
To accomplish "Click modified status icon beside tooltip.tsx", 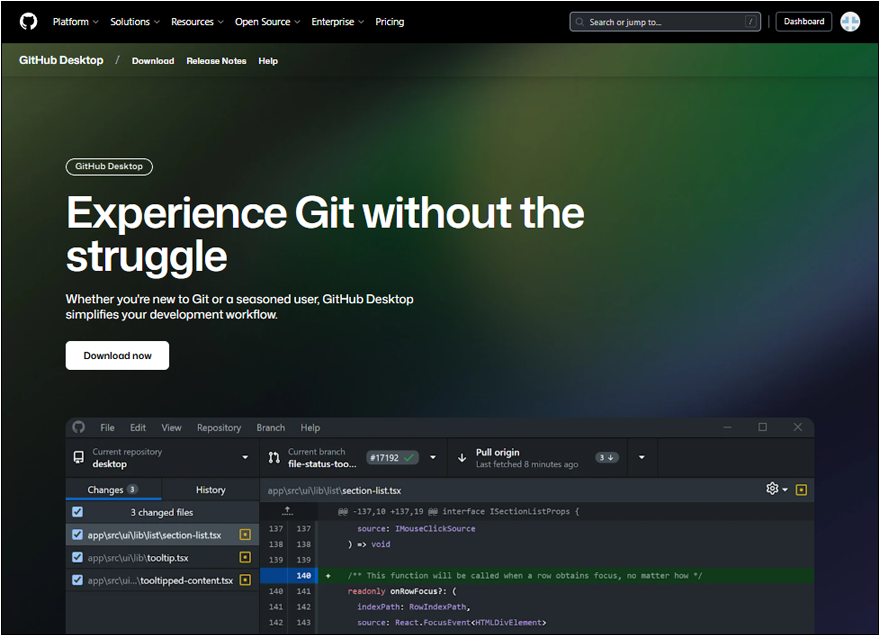I will click(245, 557).
